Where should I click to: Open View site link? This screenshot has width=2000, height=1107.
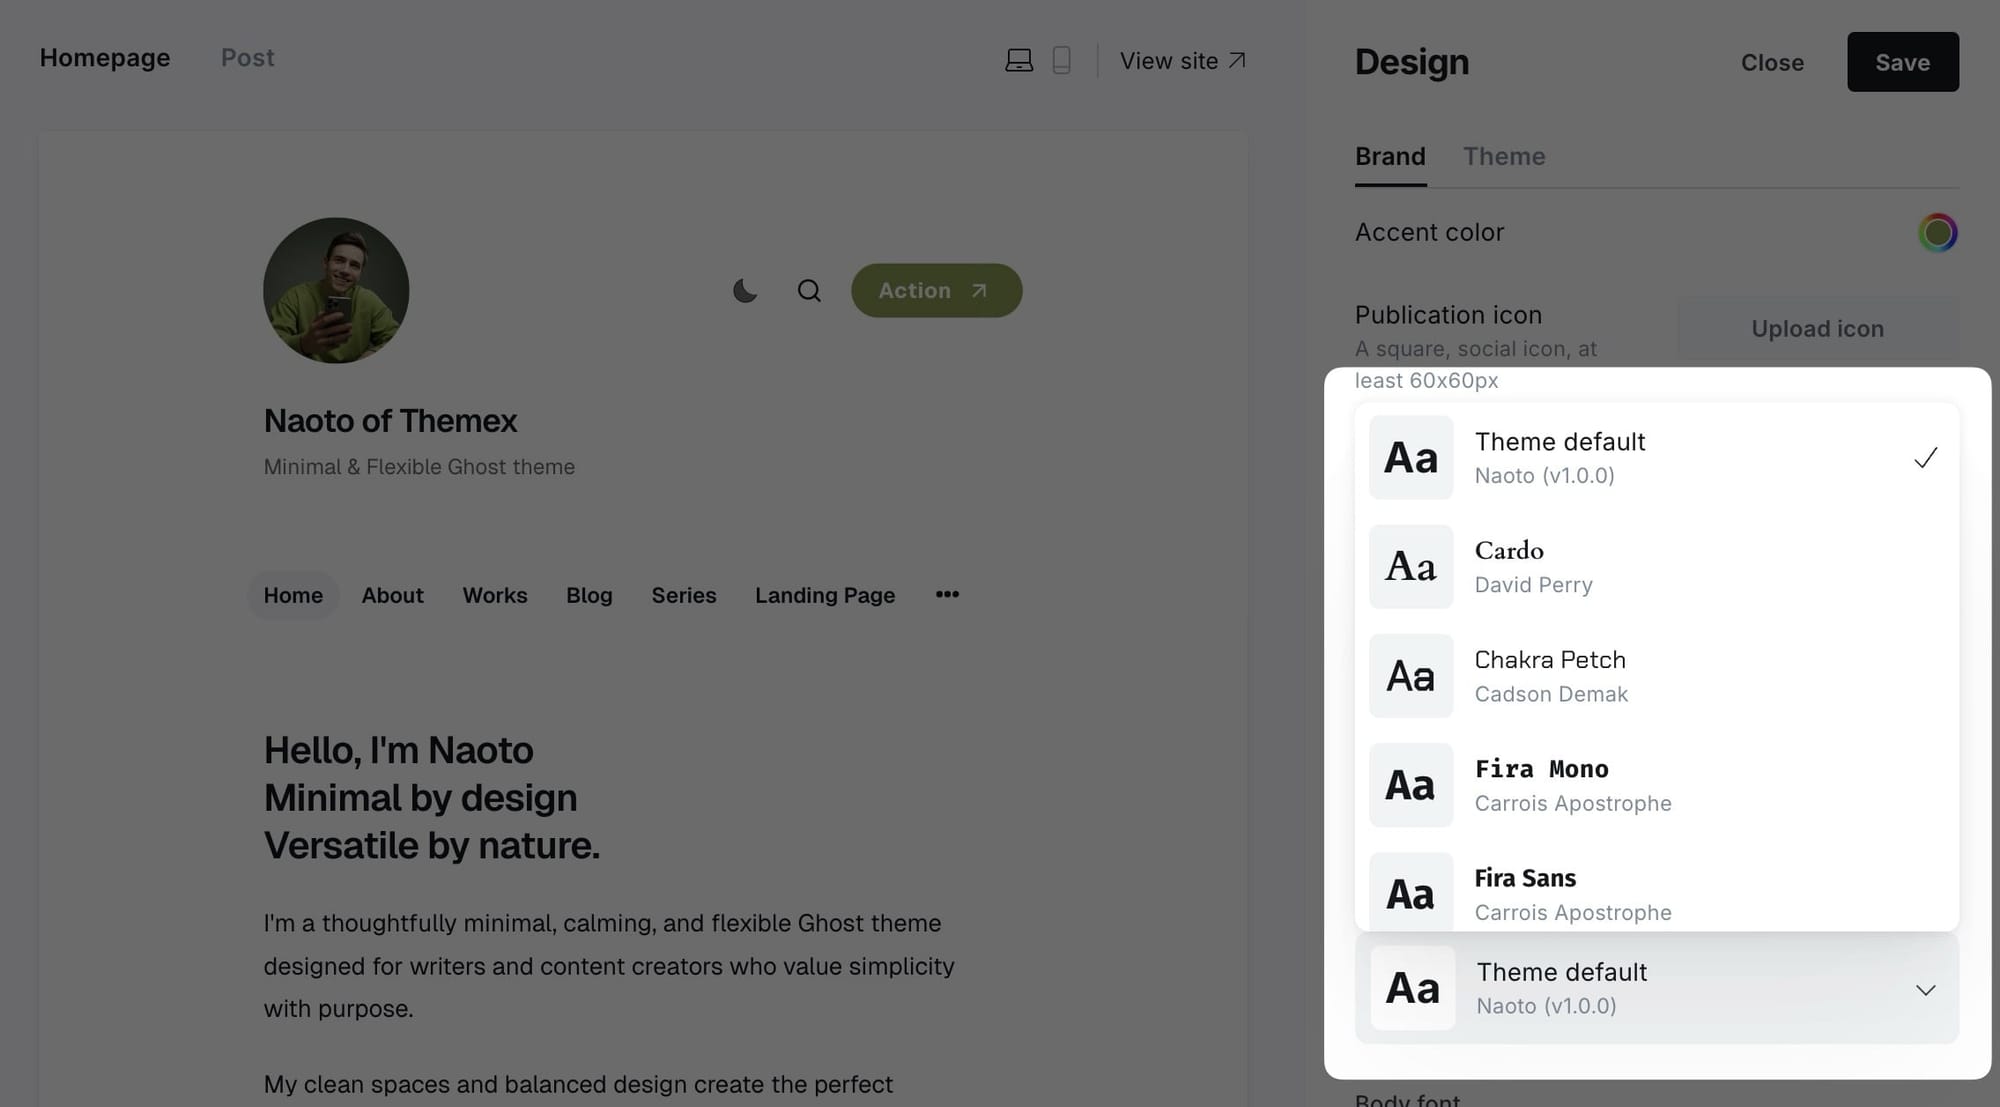(x=1183, y=61)
